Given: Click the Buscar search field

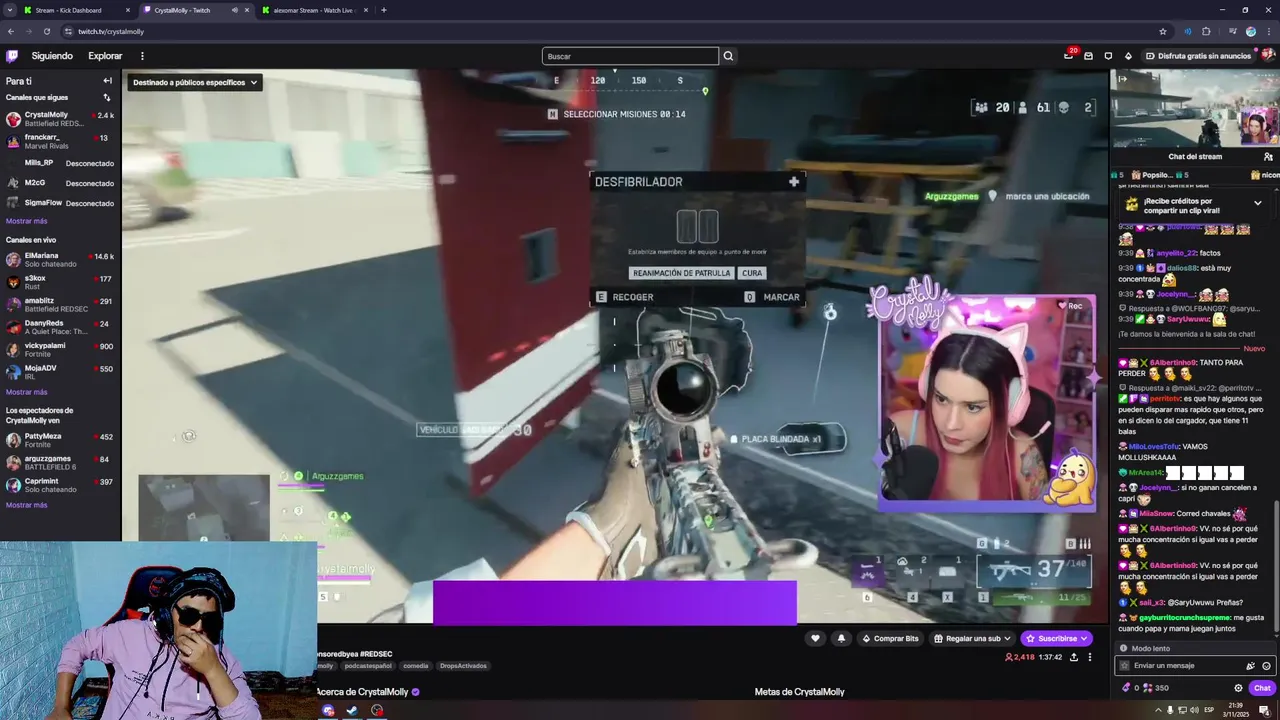Looking at the screenshot, I should (630, 56).
